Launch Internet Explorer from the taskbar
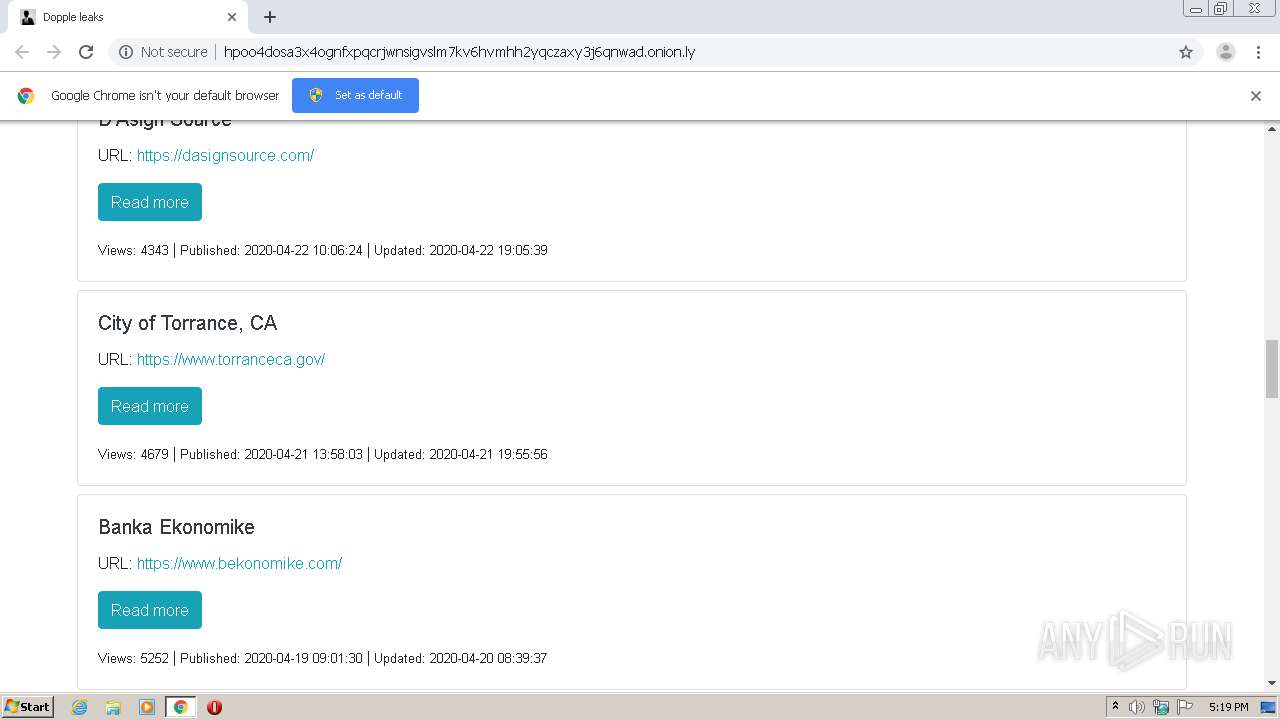1280x720 pixels. click(80, 707)
